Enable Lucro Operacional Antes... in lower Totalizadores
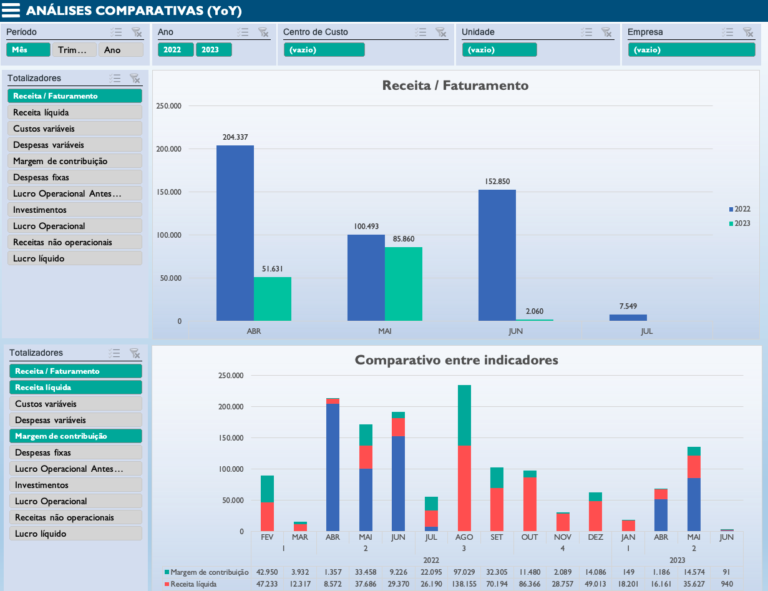The image size is (768, 591). tap(75, 469)
